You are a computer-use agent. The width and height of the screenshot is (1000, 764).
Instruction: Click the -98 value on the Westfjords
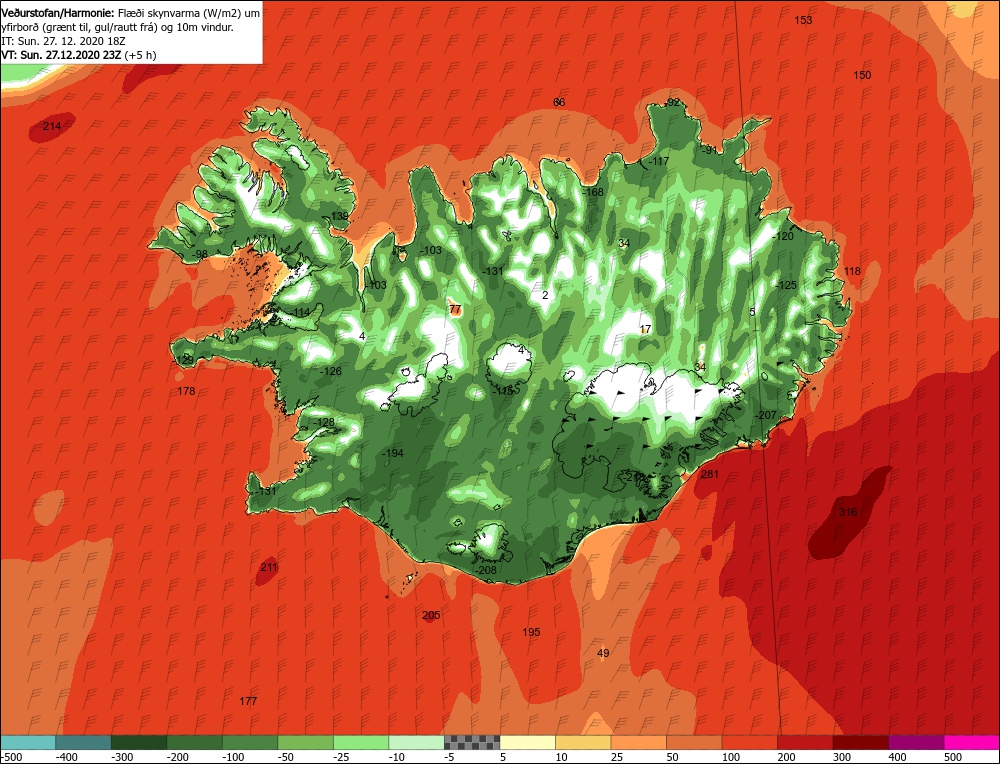pyautogui.click(x=200, y=254)
